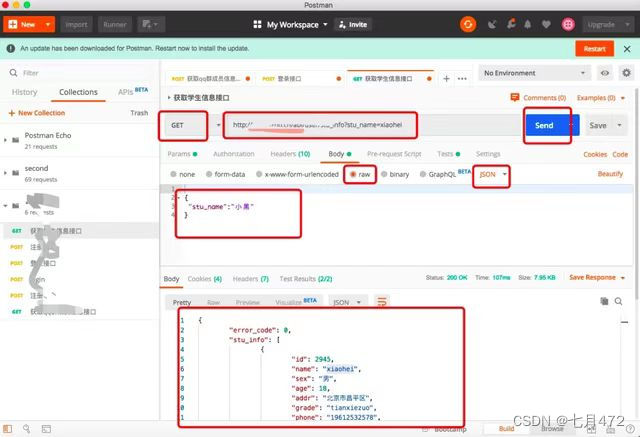
Task: Open the Save dropdown arrow
Action: tap(620, 125)
